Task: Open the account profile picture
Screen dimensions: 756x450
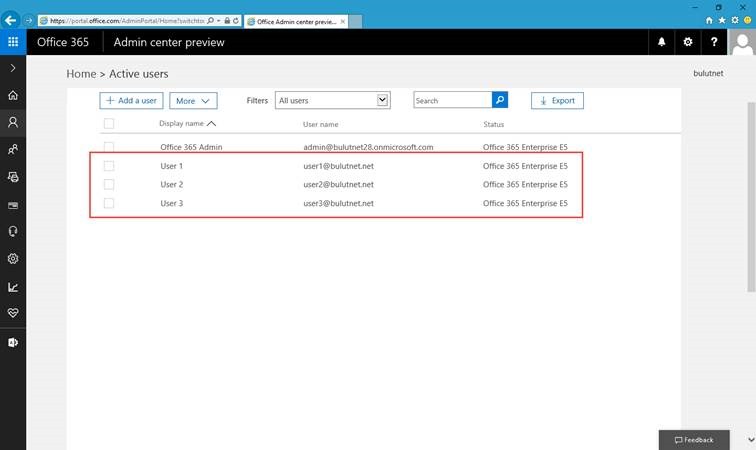Action: click(742, 42)
